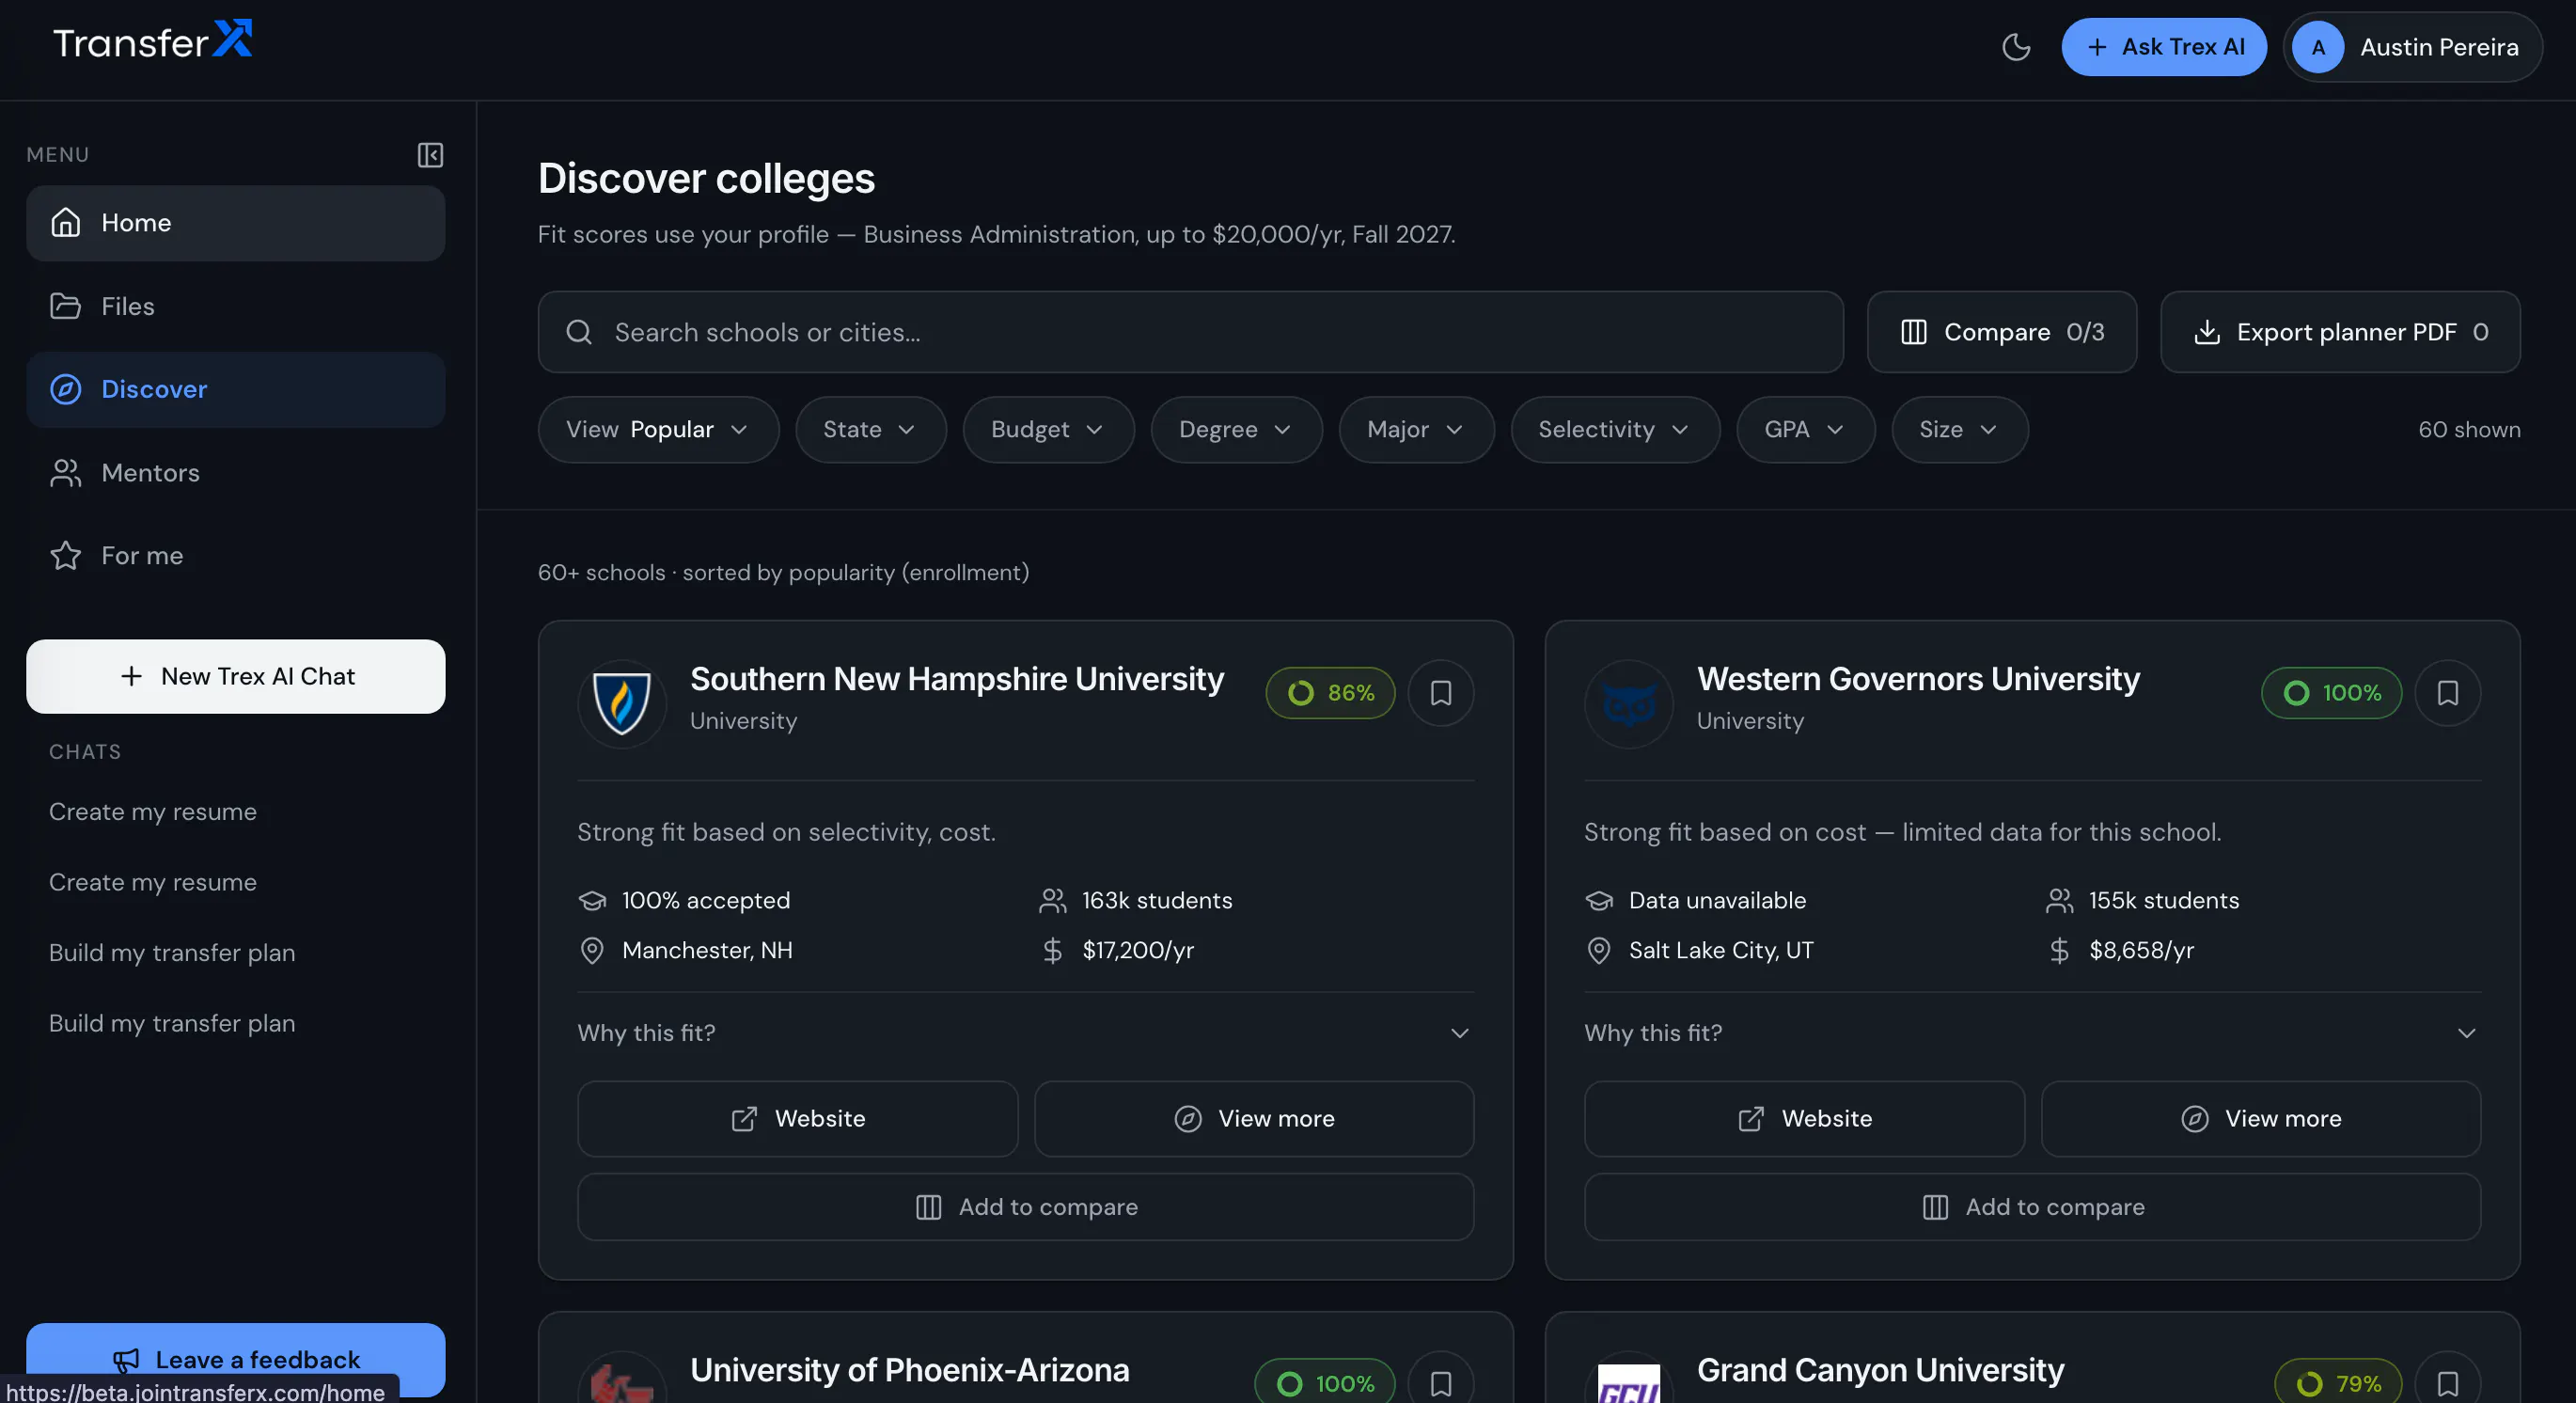Click Grand Canyon University 79% badge
The height and width of the screenshot is (1403, 2576).
click(2338, 1383)
